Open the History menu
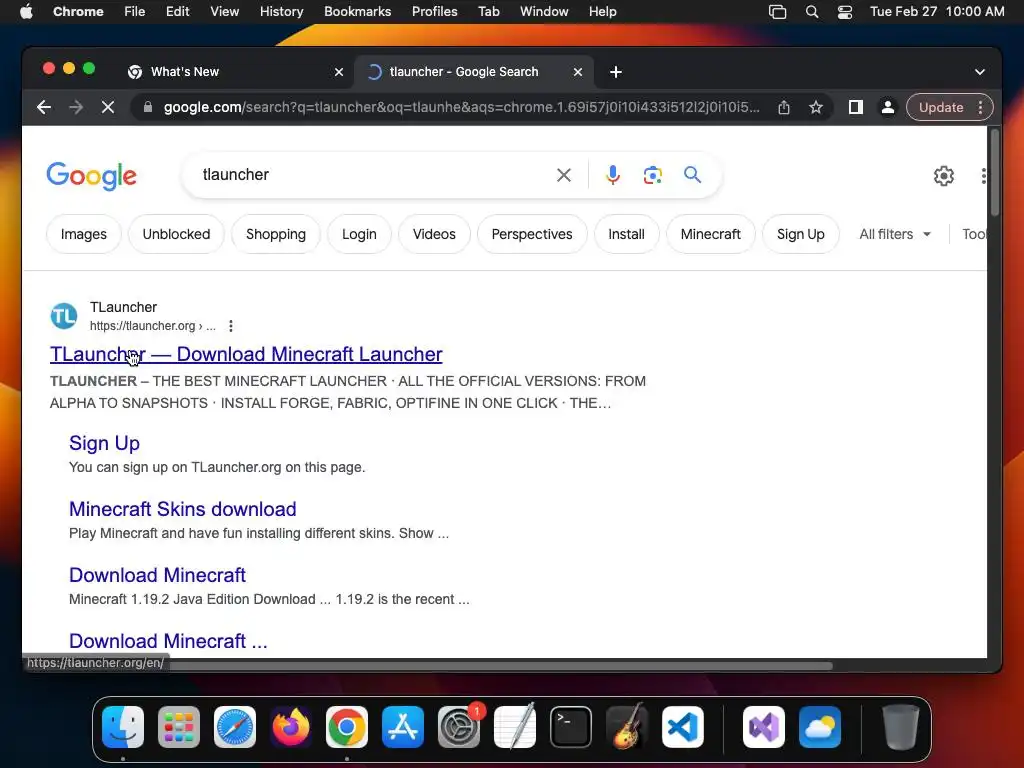The image size is (1024, 768). pyautogui.click(x=281, y=12)
